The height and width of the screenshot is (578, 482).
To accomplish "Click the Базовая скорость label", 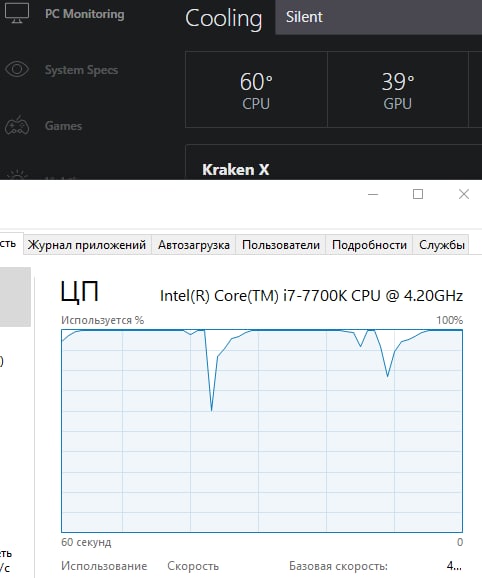I will (338, 566).
